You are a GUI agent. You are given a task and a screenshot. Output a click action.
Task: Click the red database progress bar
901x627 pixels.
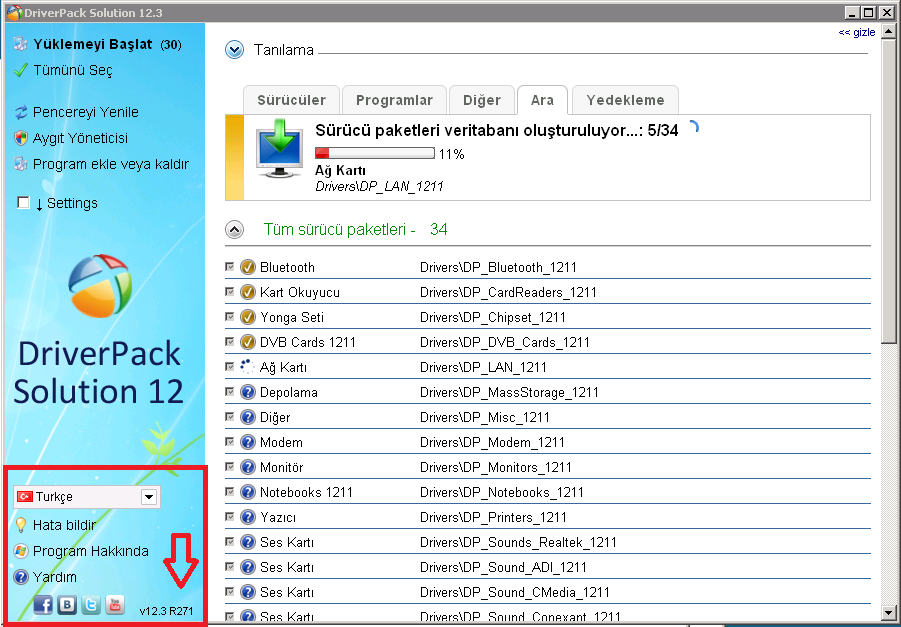click(x=375, y=153)
